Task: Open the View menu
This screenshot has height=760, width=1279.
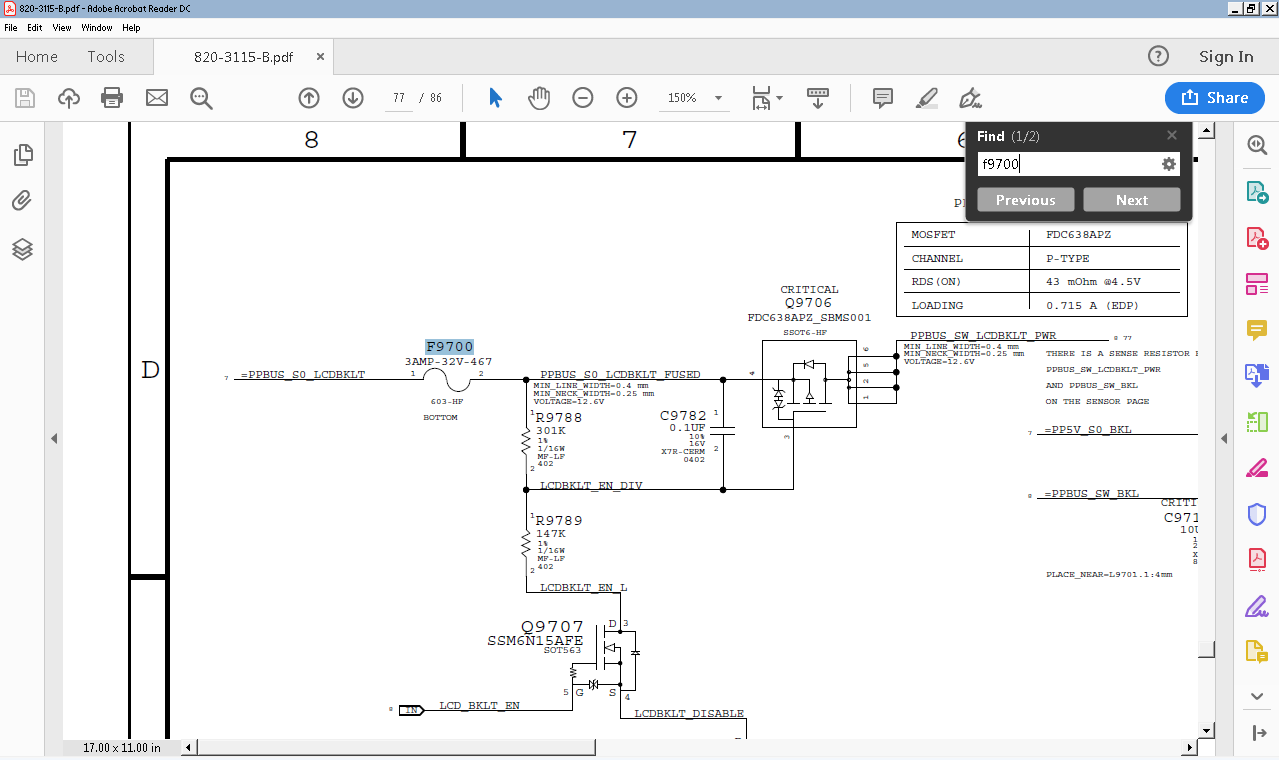Action: tap(62, 28)
